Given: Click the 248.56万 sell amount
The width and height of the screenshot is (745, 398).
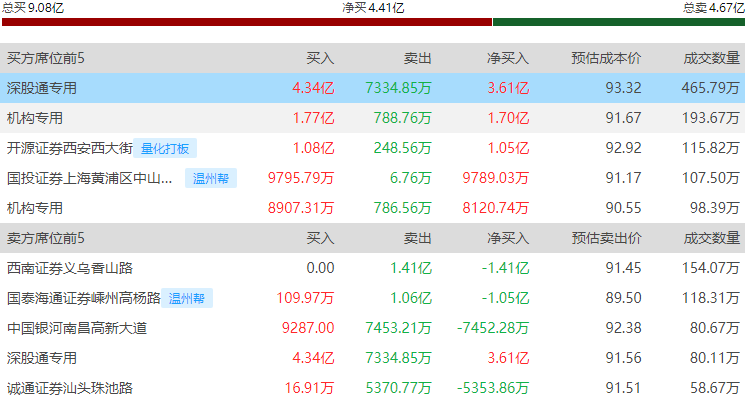Looking at the screenshot, I should (402, 148).
